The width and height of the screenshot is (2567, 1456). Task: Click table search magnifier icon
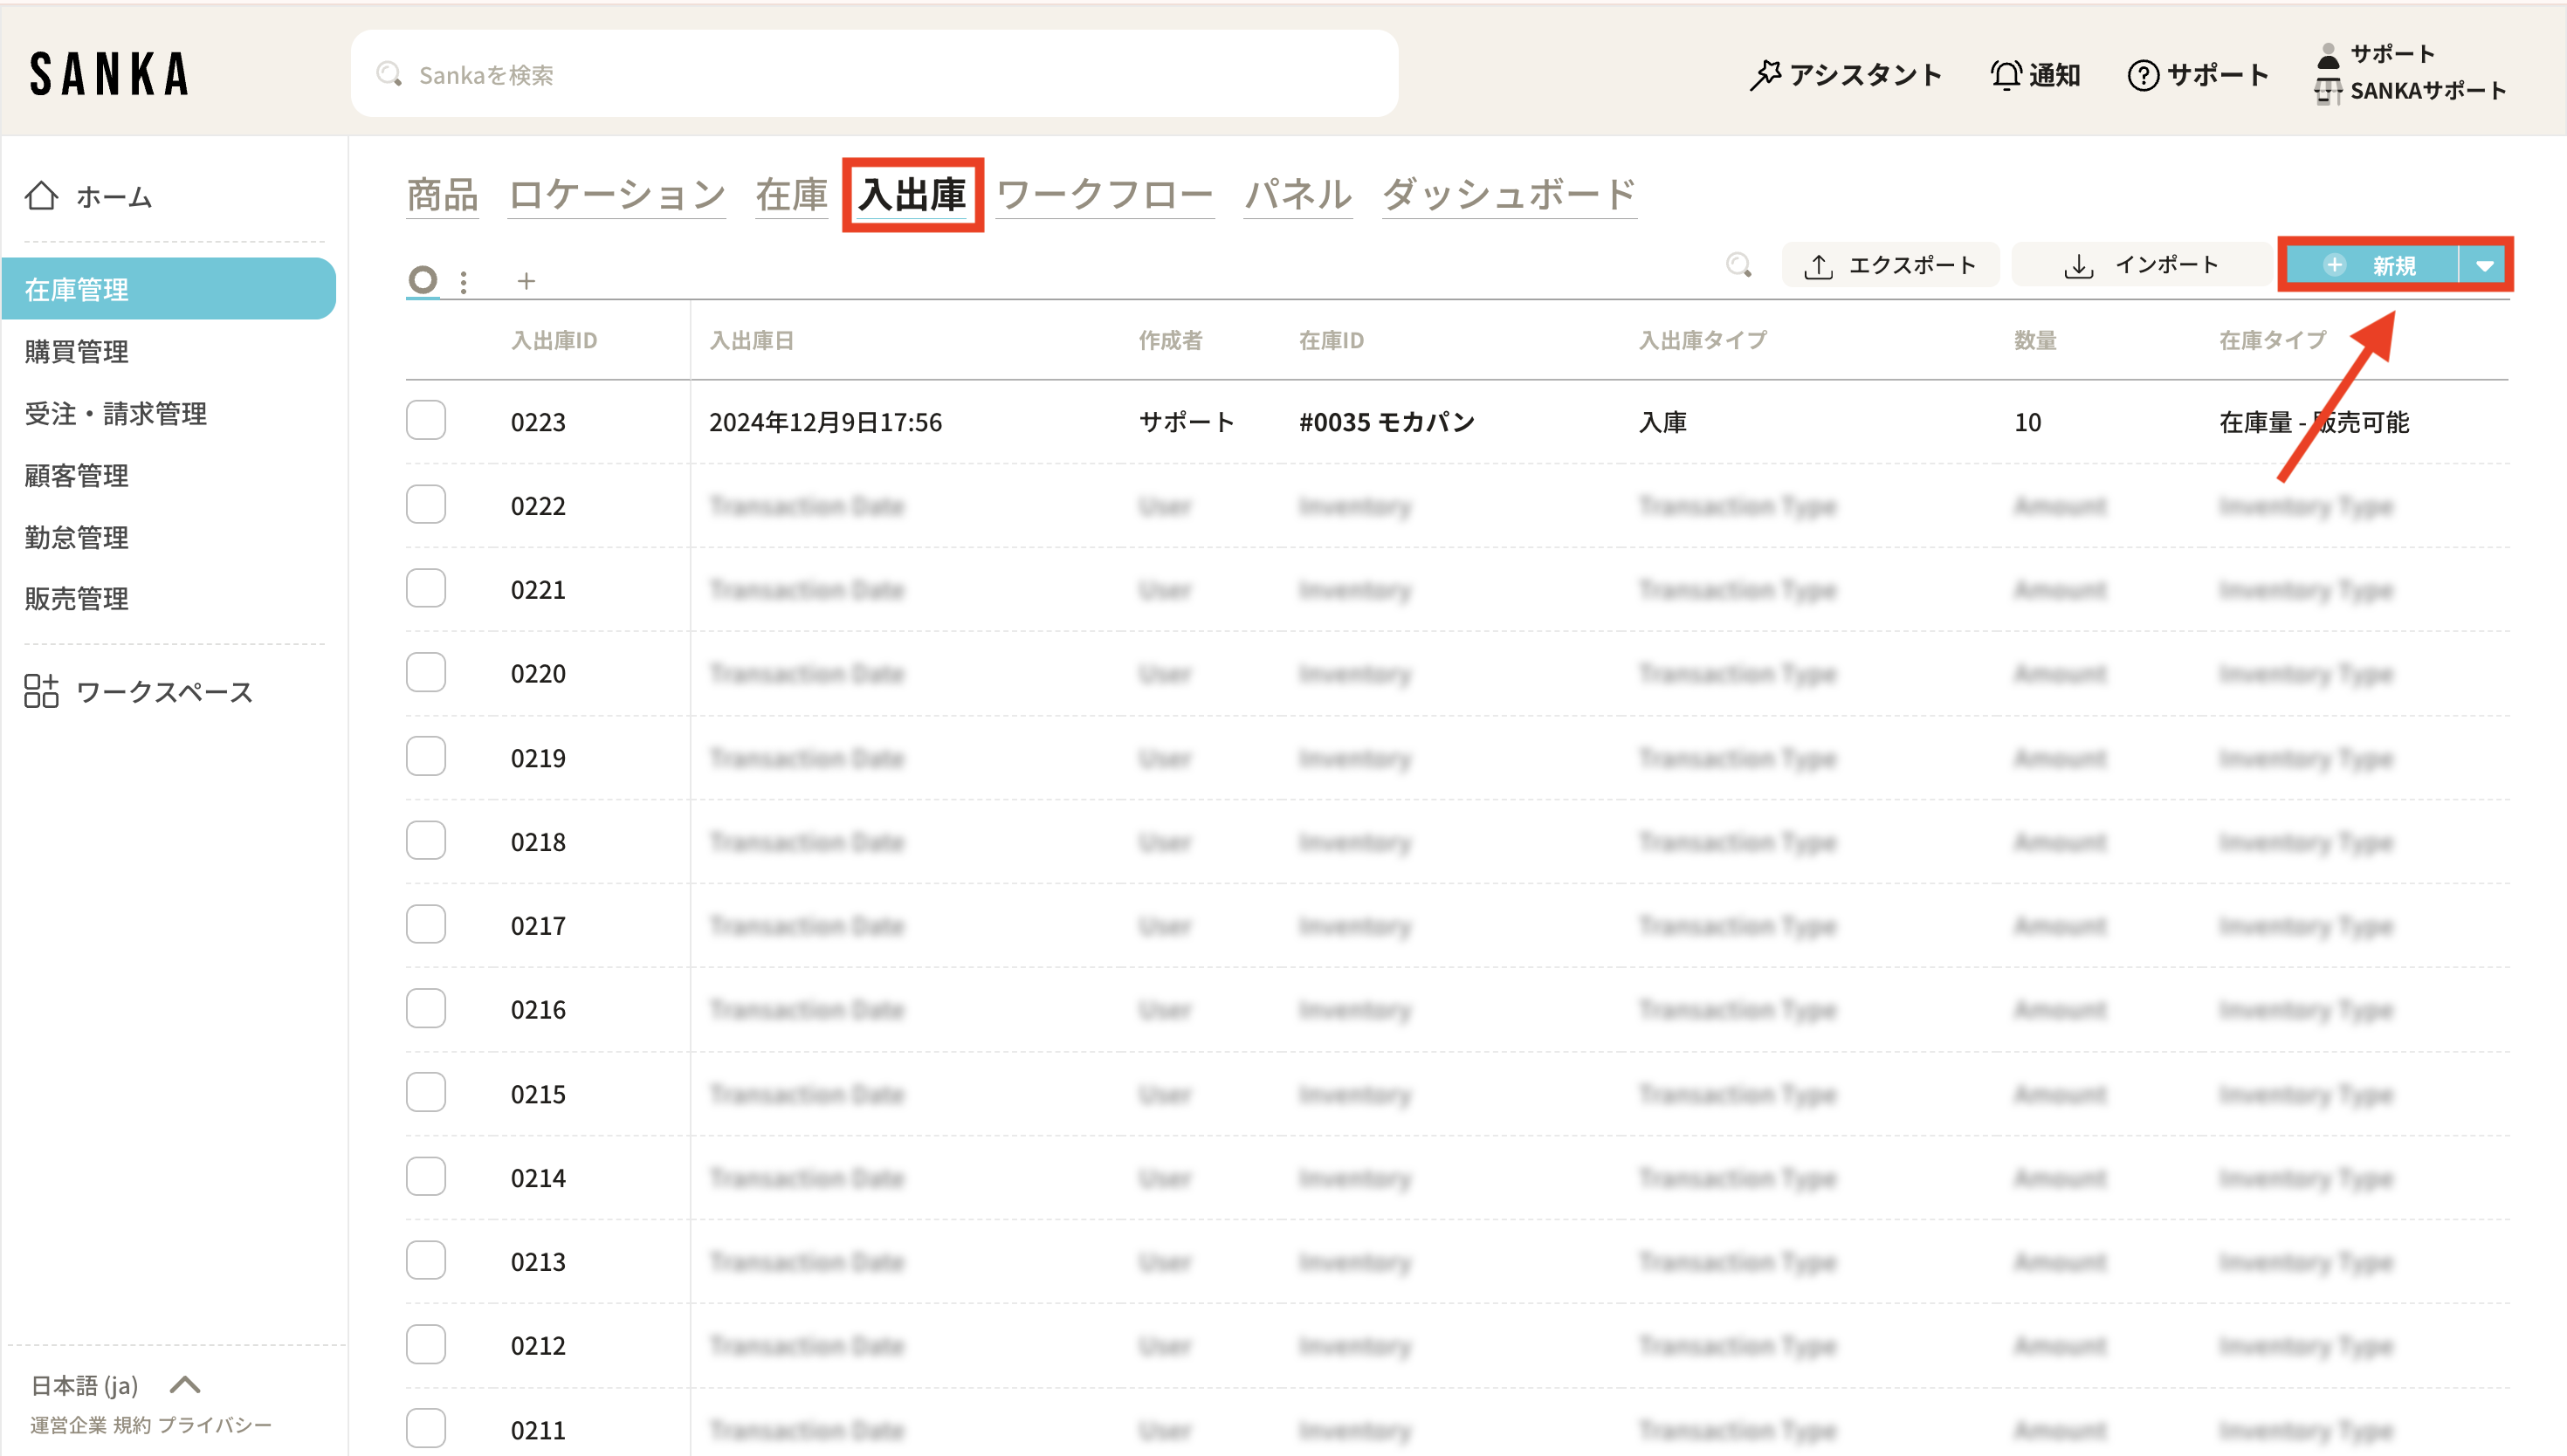(1738, 265)
